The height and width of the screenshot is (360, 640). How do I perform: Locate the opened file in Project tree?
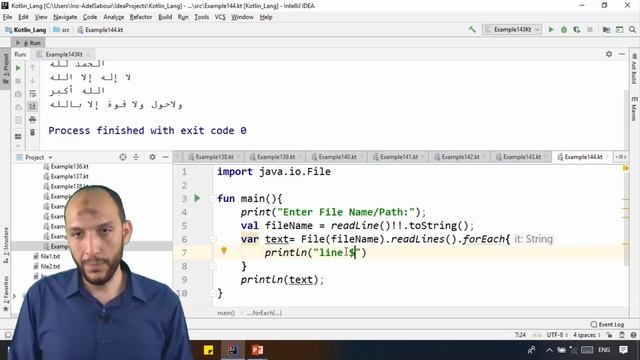click(123, 157)
